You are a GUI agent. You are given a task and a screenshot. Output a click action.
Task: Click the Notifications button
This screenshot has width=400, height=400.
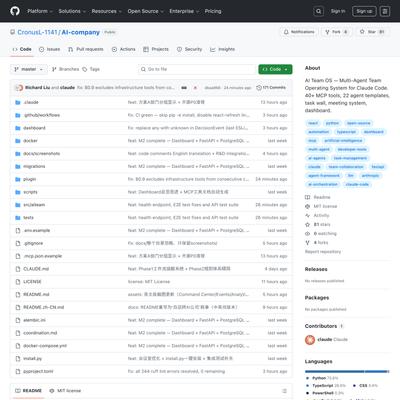click(x=299, y=32)
